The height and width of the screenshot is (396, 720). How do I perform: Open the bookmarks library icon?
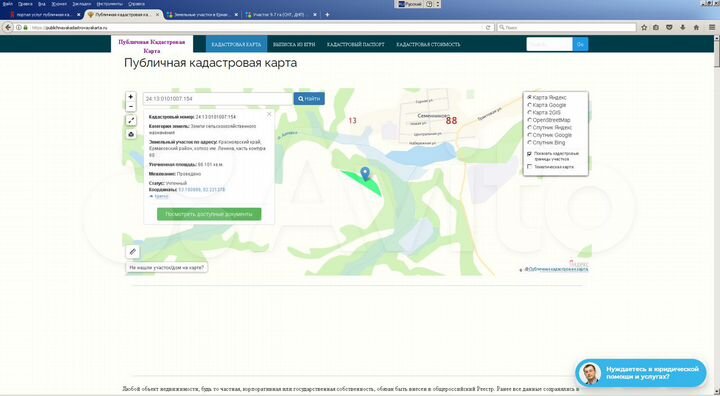[656, 28]
